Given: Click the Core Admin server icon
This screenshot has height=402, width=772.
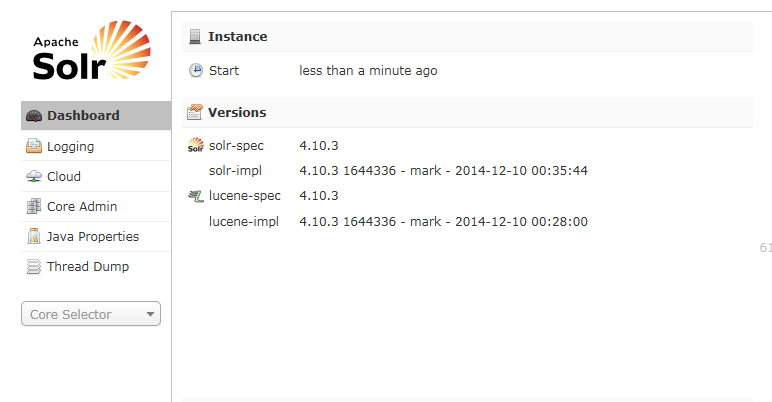Looking at the screenshot, I should click(x=34, y=207).
